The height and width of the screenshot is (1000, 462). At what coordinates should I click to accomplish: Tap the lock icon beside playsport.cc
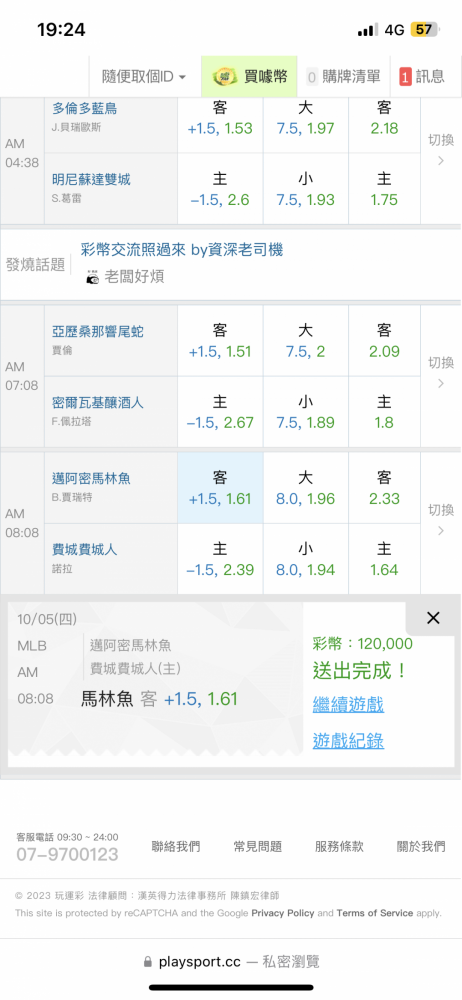[x=148, y=962]
